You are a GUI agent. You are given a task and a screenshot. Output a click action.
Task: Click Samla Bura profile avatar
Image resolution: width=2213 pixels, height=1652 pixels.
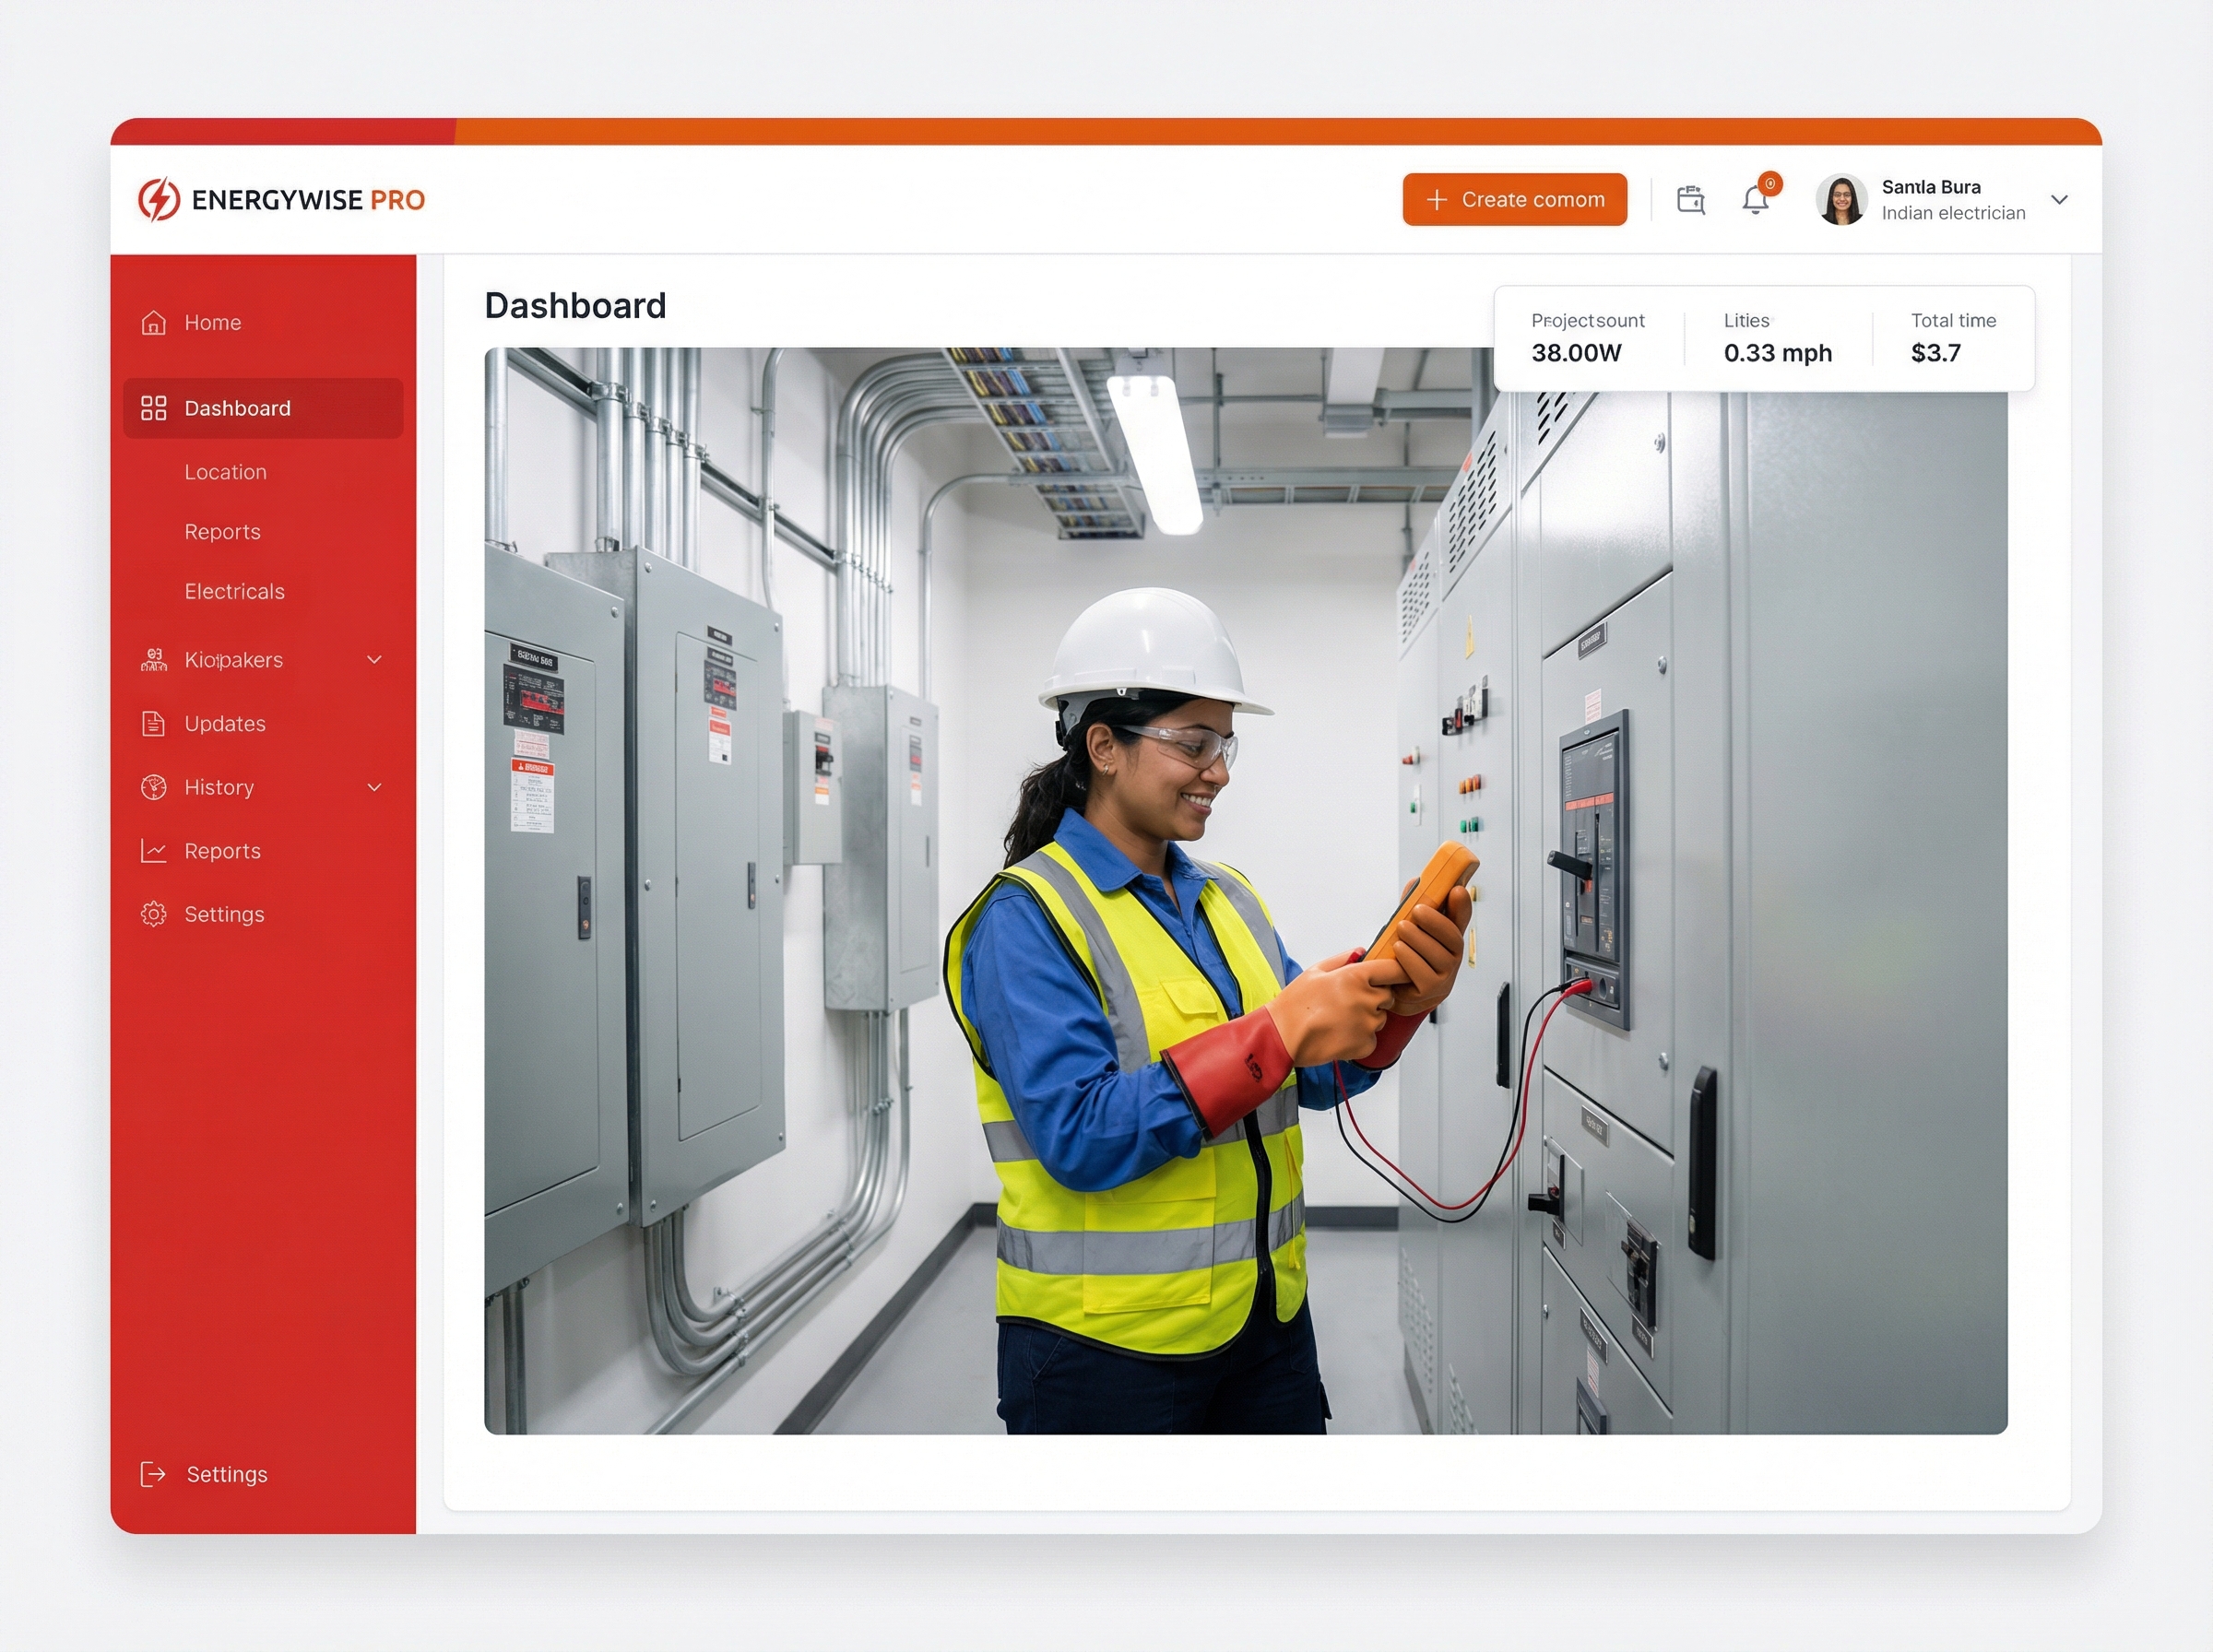tap(1841, 199)
